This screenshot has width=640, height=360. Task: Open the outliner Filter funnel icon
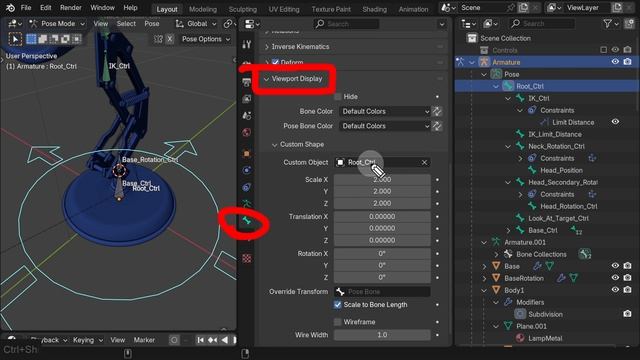tap(611, 24)
